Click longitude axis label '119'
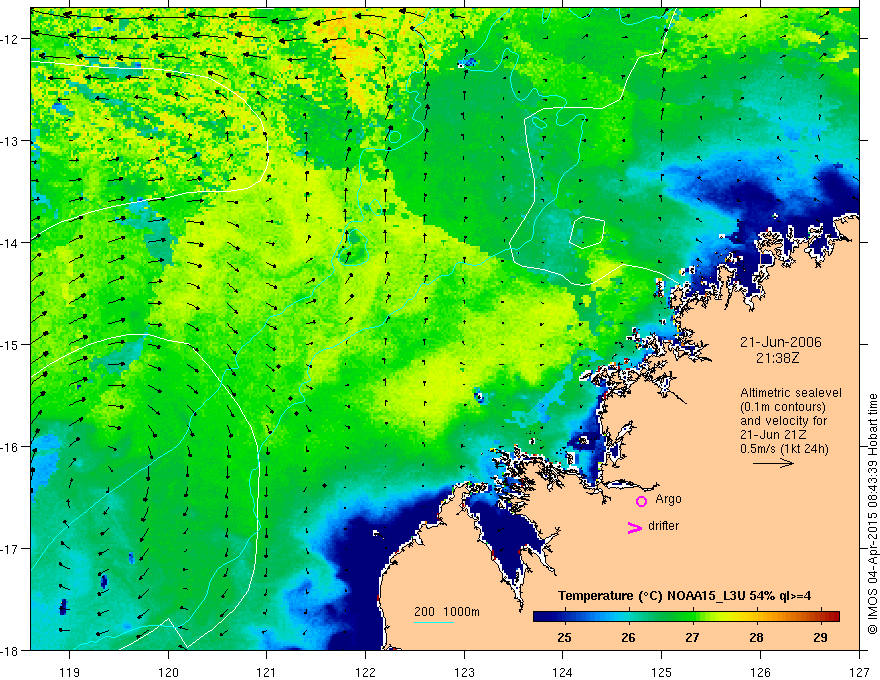This screenshot has width=880, height=680. tap(69, 672)
